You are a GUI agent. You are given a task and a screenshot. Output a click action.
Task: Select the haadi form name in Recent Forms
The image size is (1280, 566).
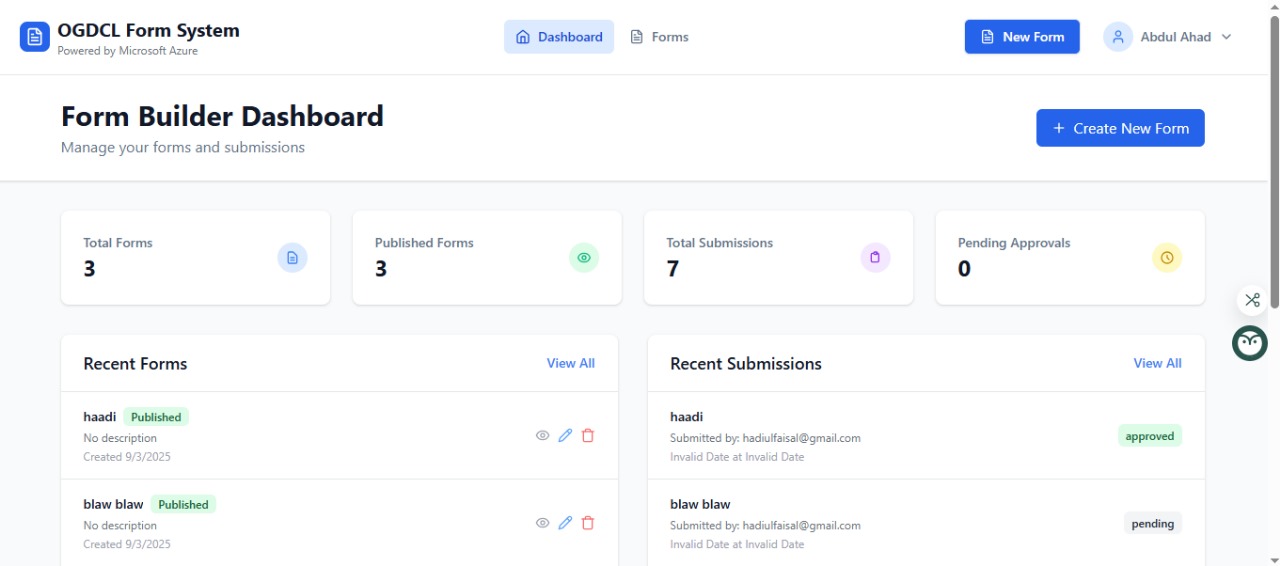click(x=100, y=417)
